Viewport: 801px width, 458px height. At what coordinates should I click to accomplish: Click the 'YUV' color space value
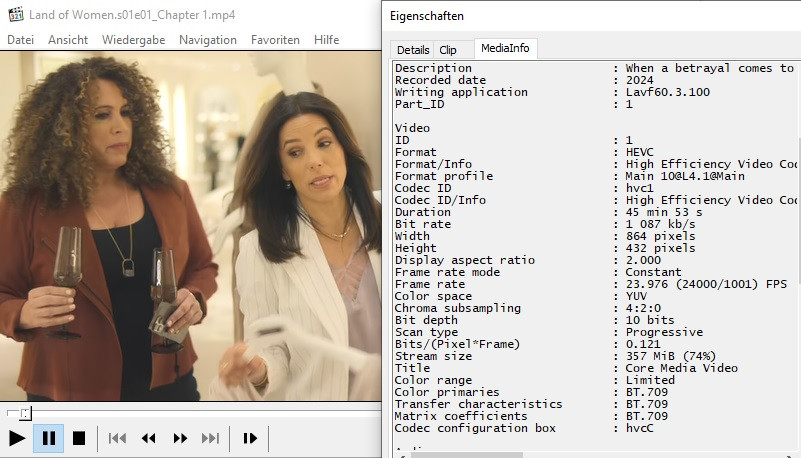pyautogui.click(x=637, y=296)
